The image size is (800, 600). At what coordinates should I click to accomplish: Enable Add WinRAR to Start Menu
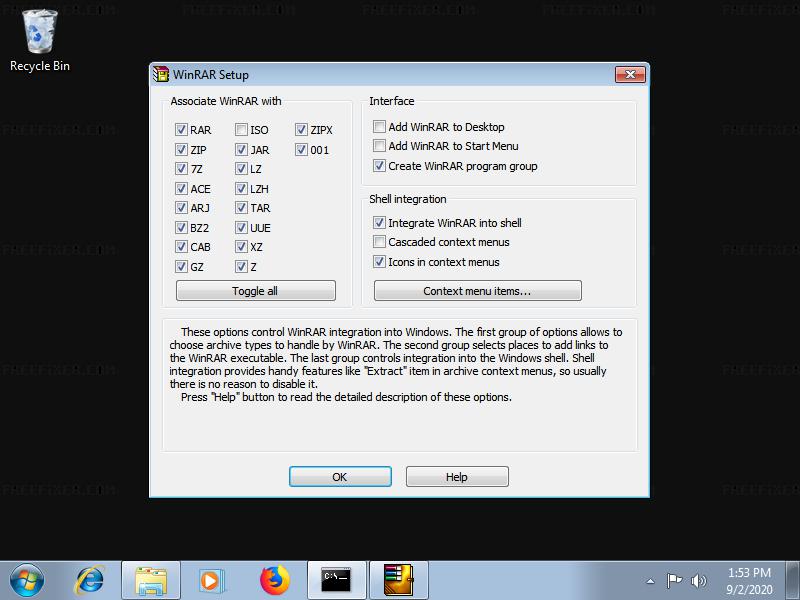(379, 146)
